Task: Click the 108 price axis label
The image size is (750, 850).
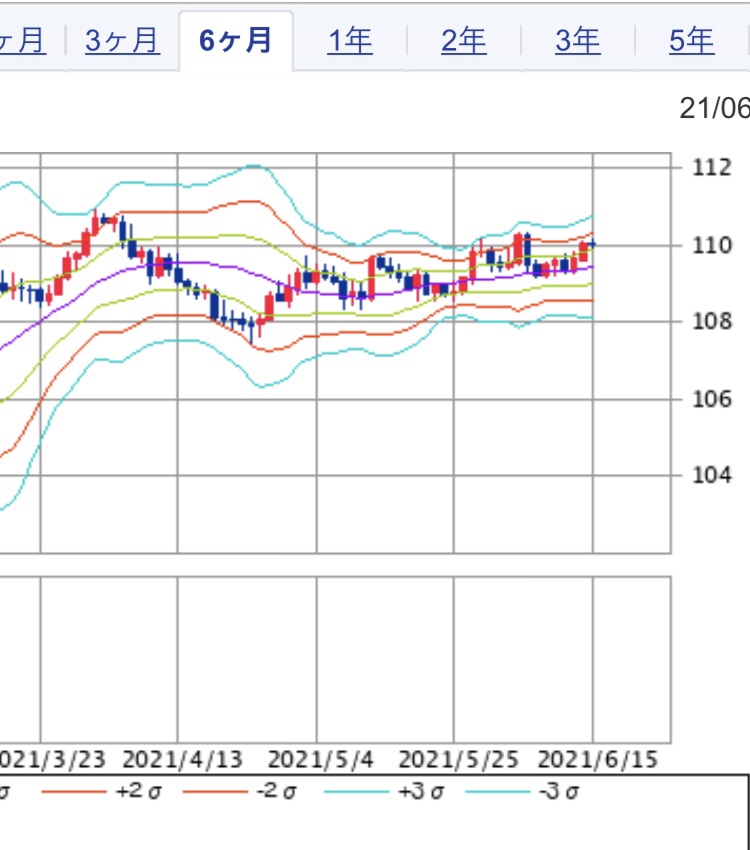Action: pyautogui.click(x=712, y=321)
